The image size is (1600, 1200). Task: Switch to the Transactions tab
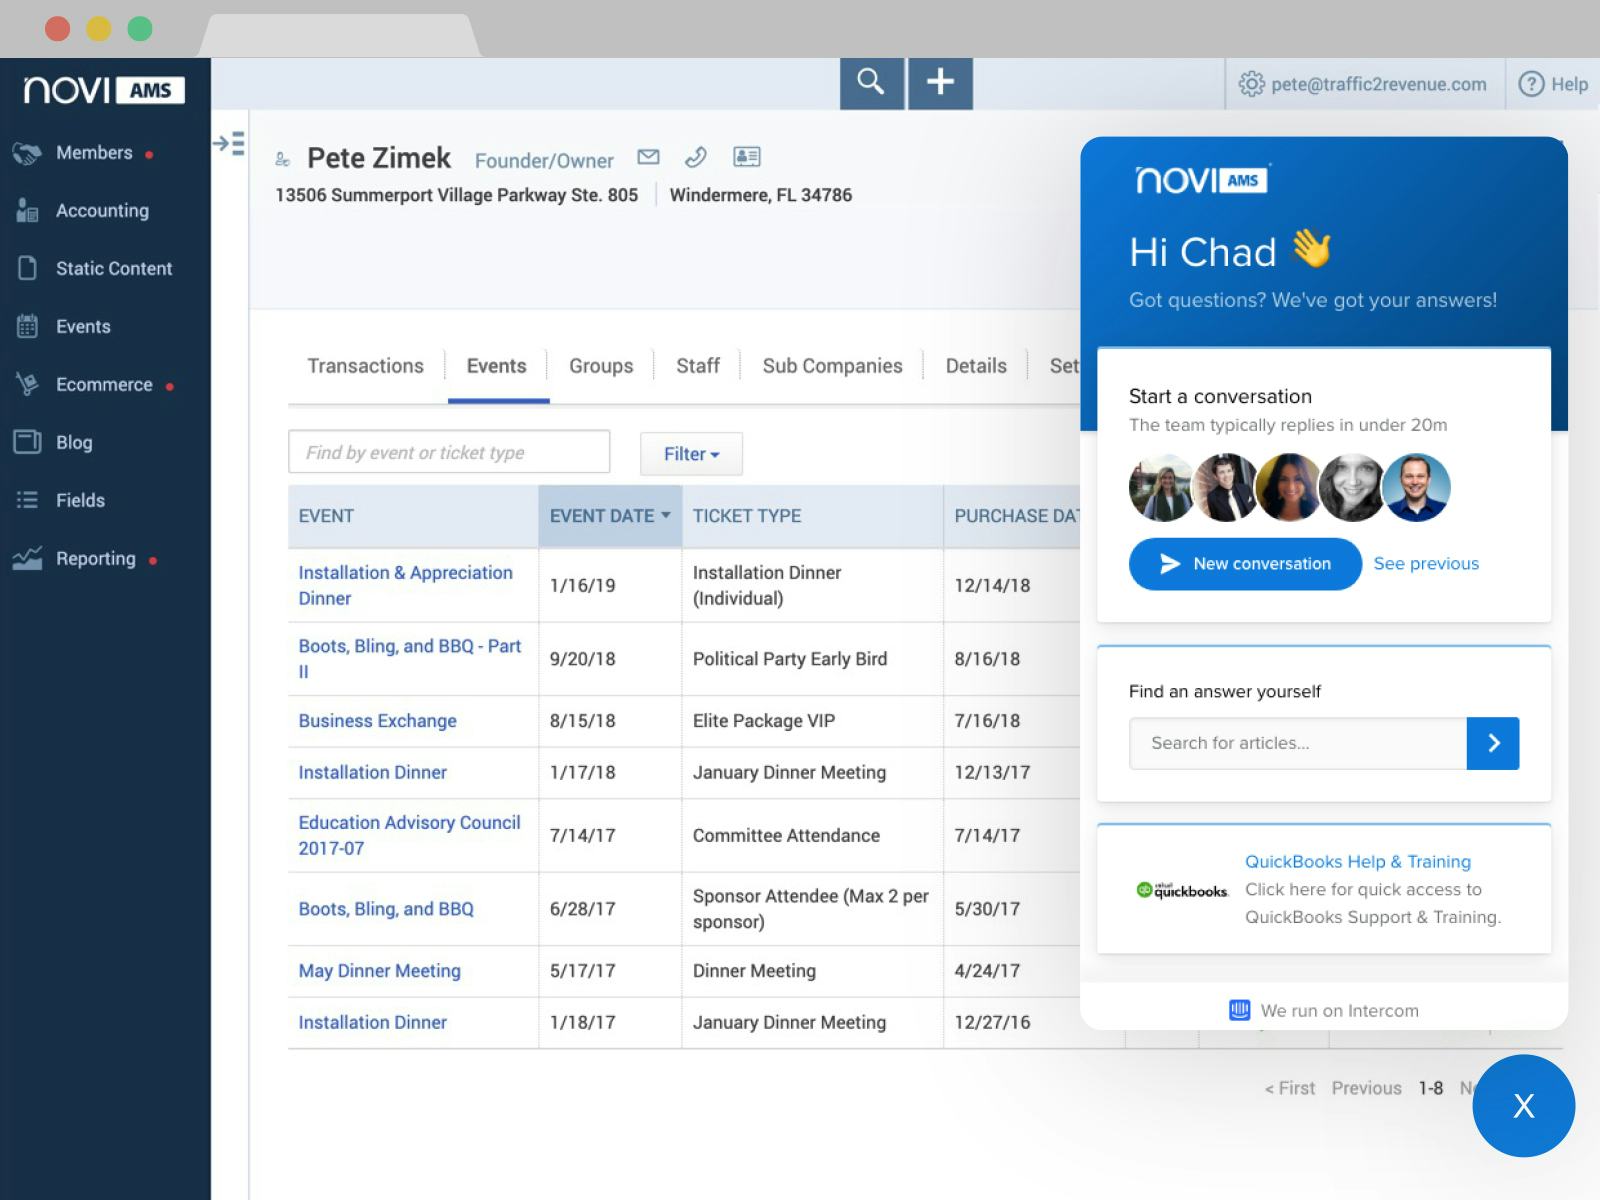coord(365,366)
